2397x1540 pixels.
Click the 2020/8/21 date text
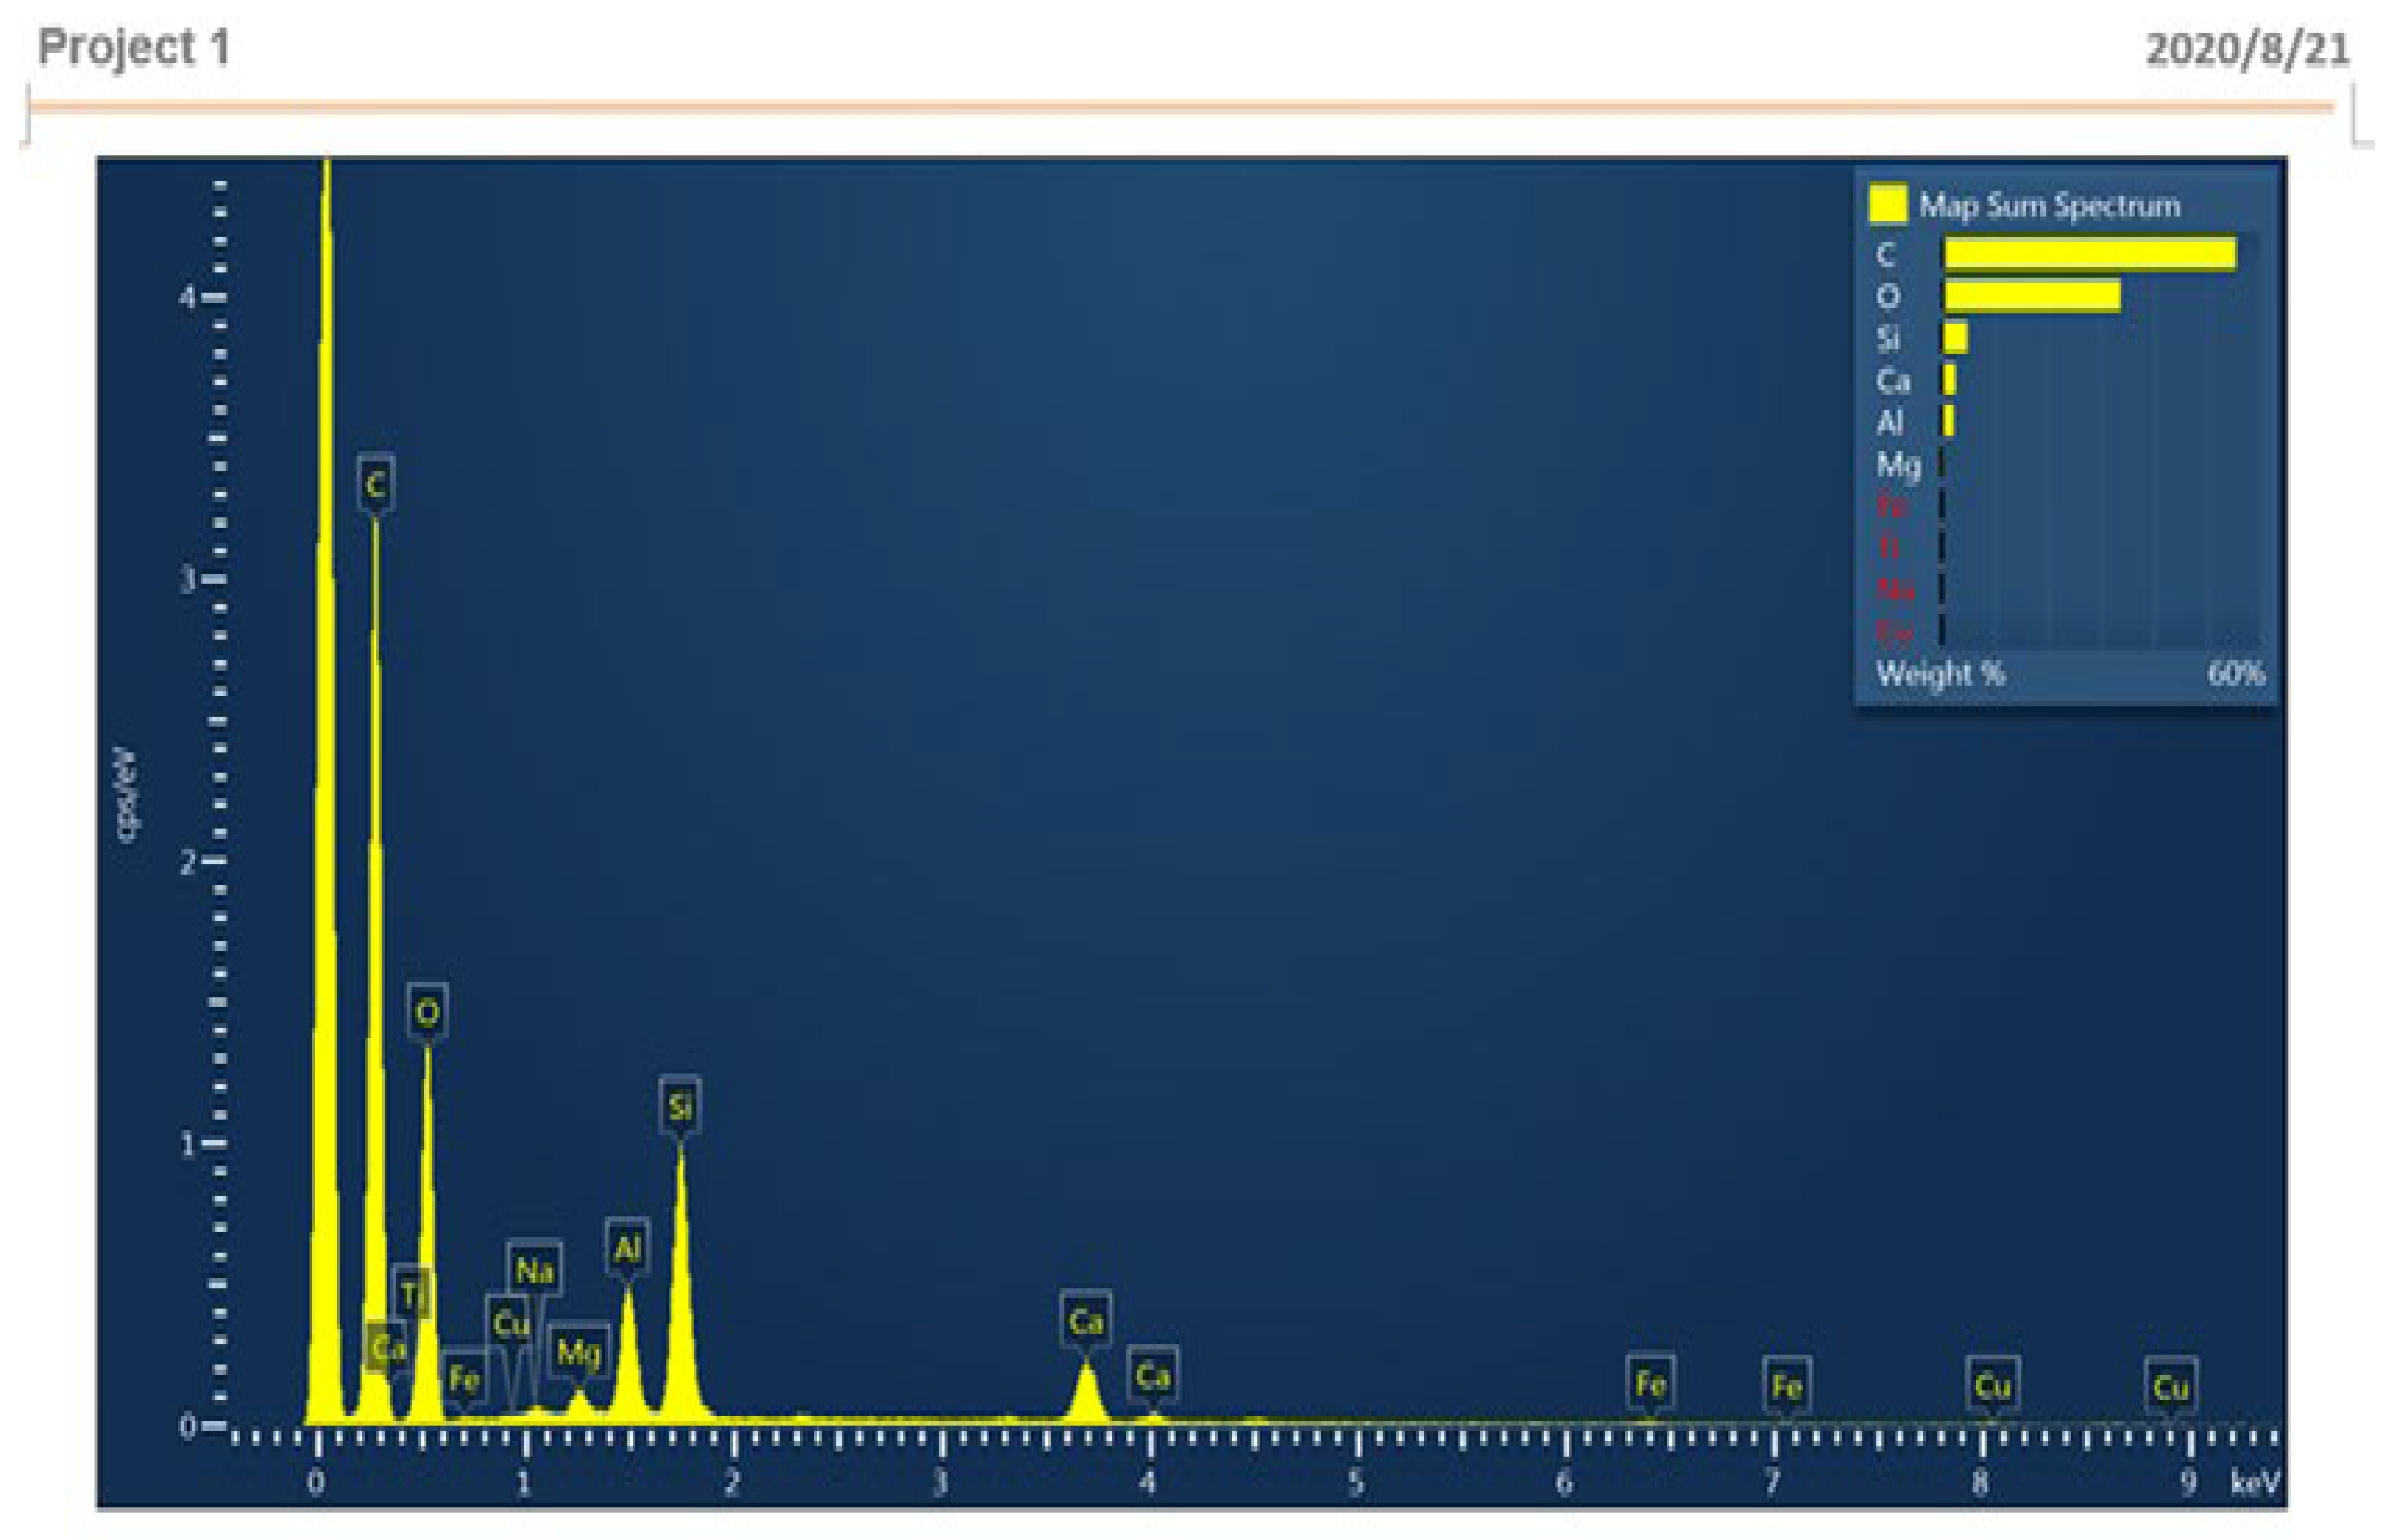click(2247, 49)
